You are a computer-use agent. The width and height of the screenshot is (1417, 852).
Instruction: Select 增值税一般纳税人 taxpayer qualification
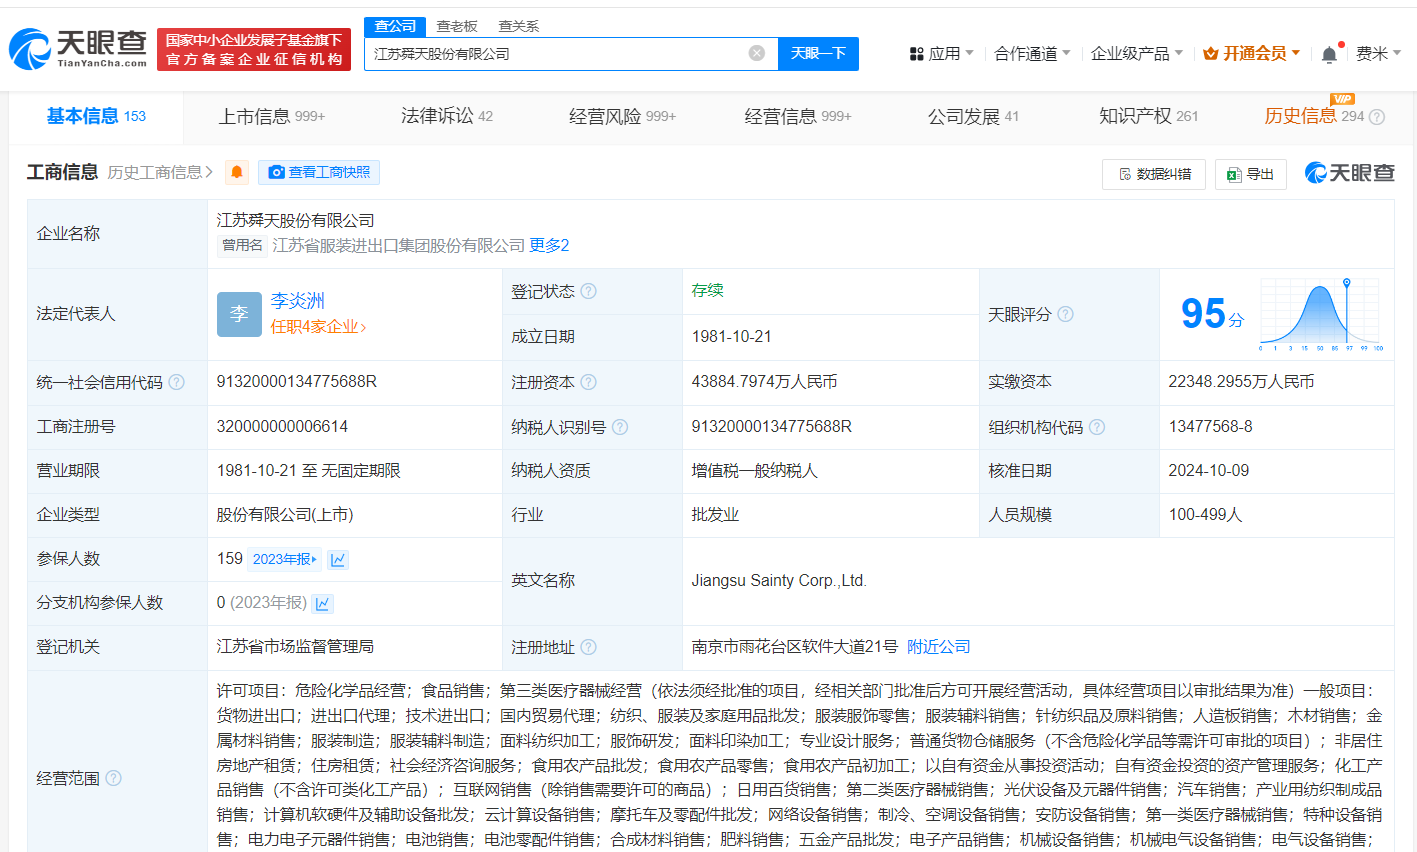pos(754,470)
